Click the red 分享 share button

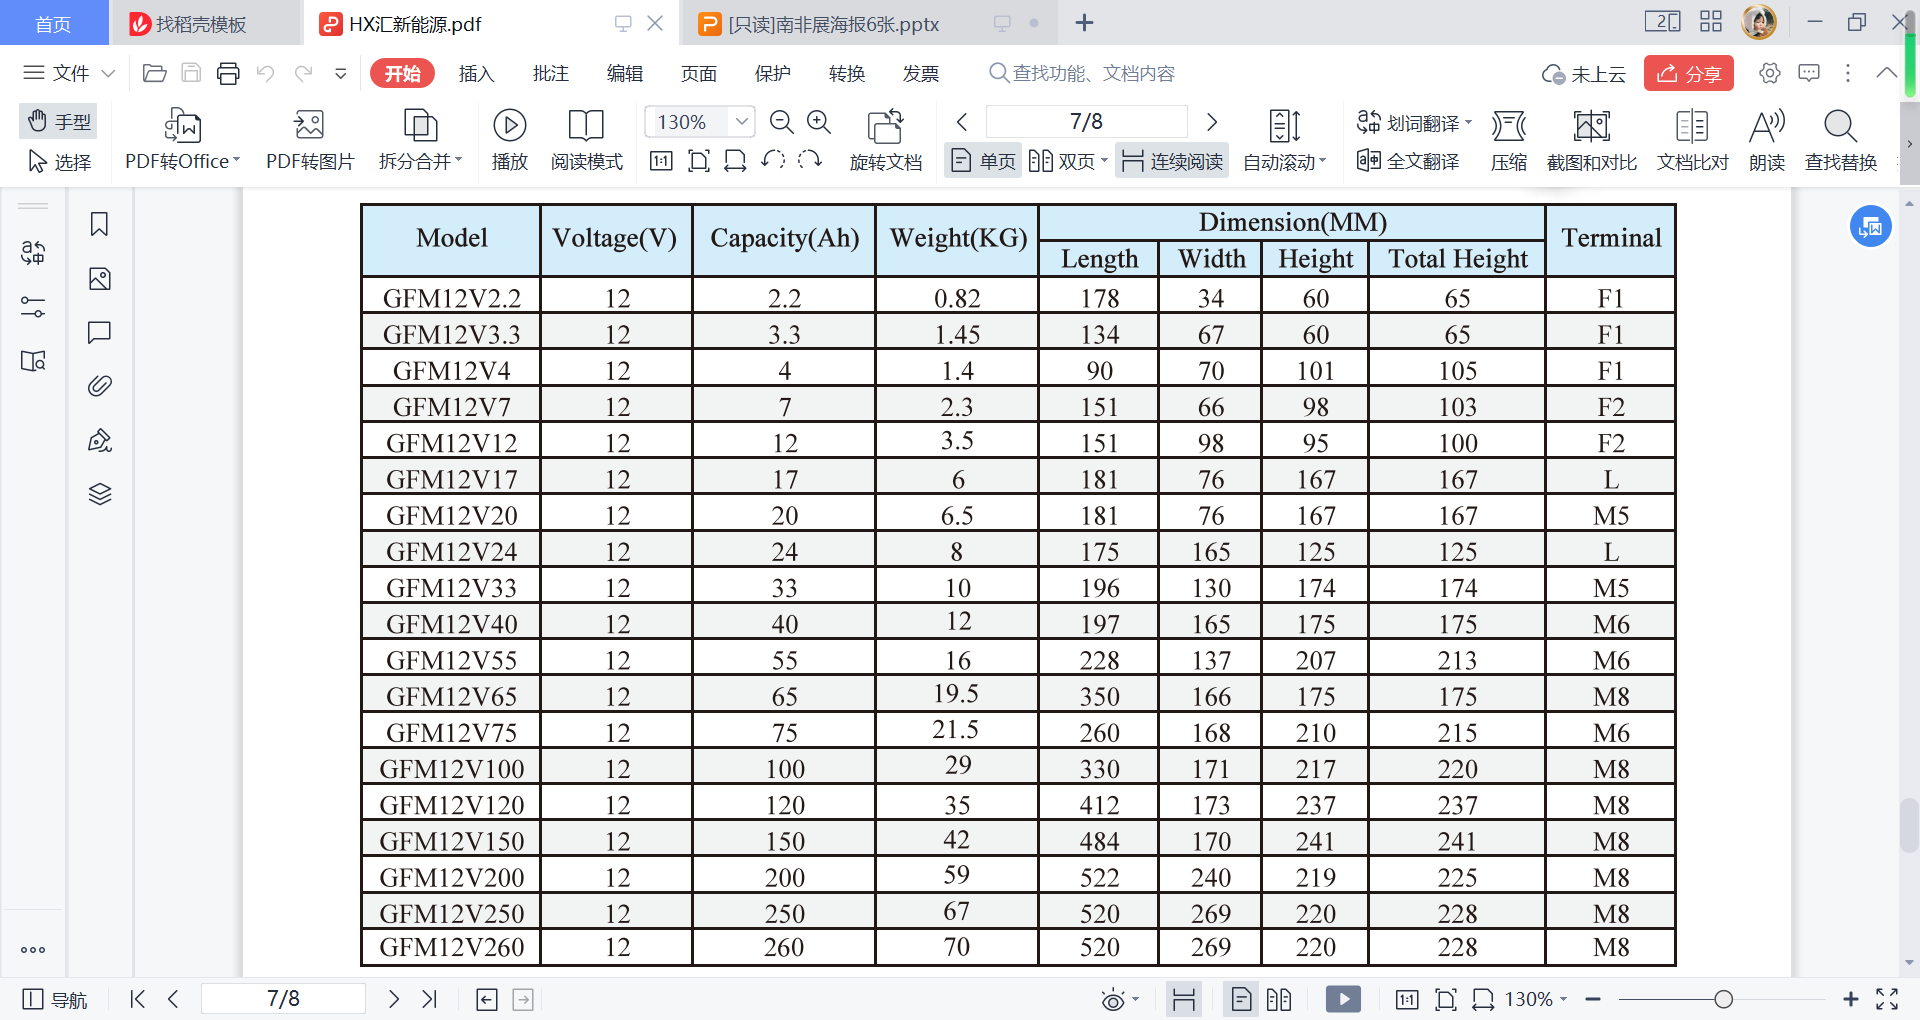tap(1688, 73)
